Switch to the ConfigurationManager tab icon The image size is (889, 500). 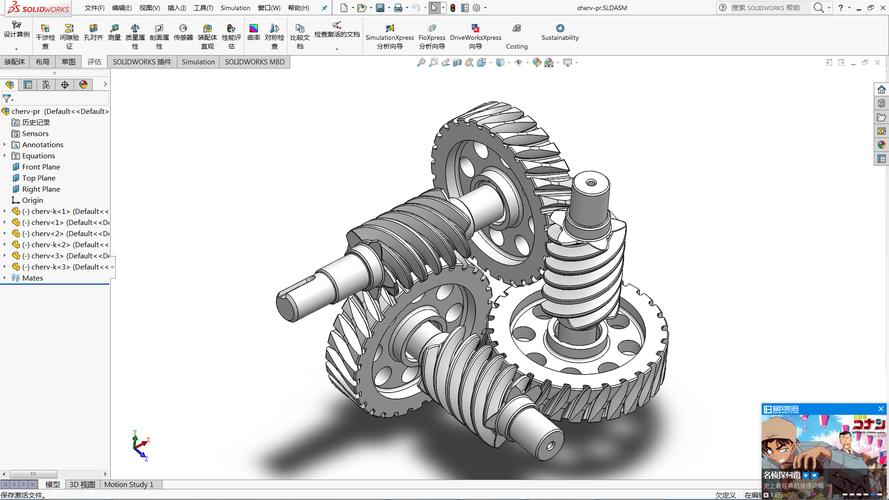[x=45, y=85]
